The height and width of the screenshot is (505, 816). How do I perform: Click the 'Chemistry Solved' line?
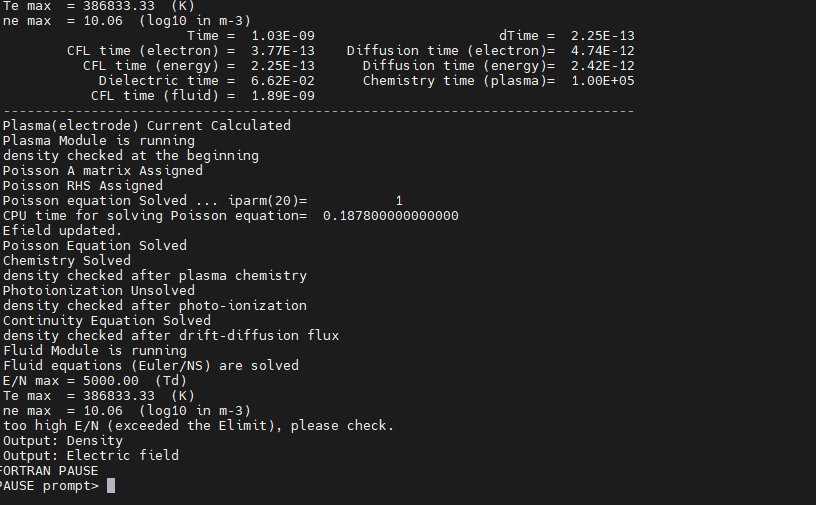point(67,261)
